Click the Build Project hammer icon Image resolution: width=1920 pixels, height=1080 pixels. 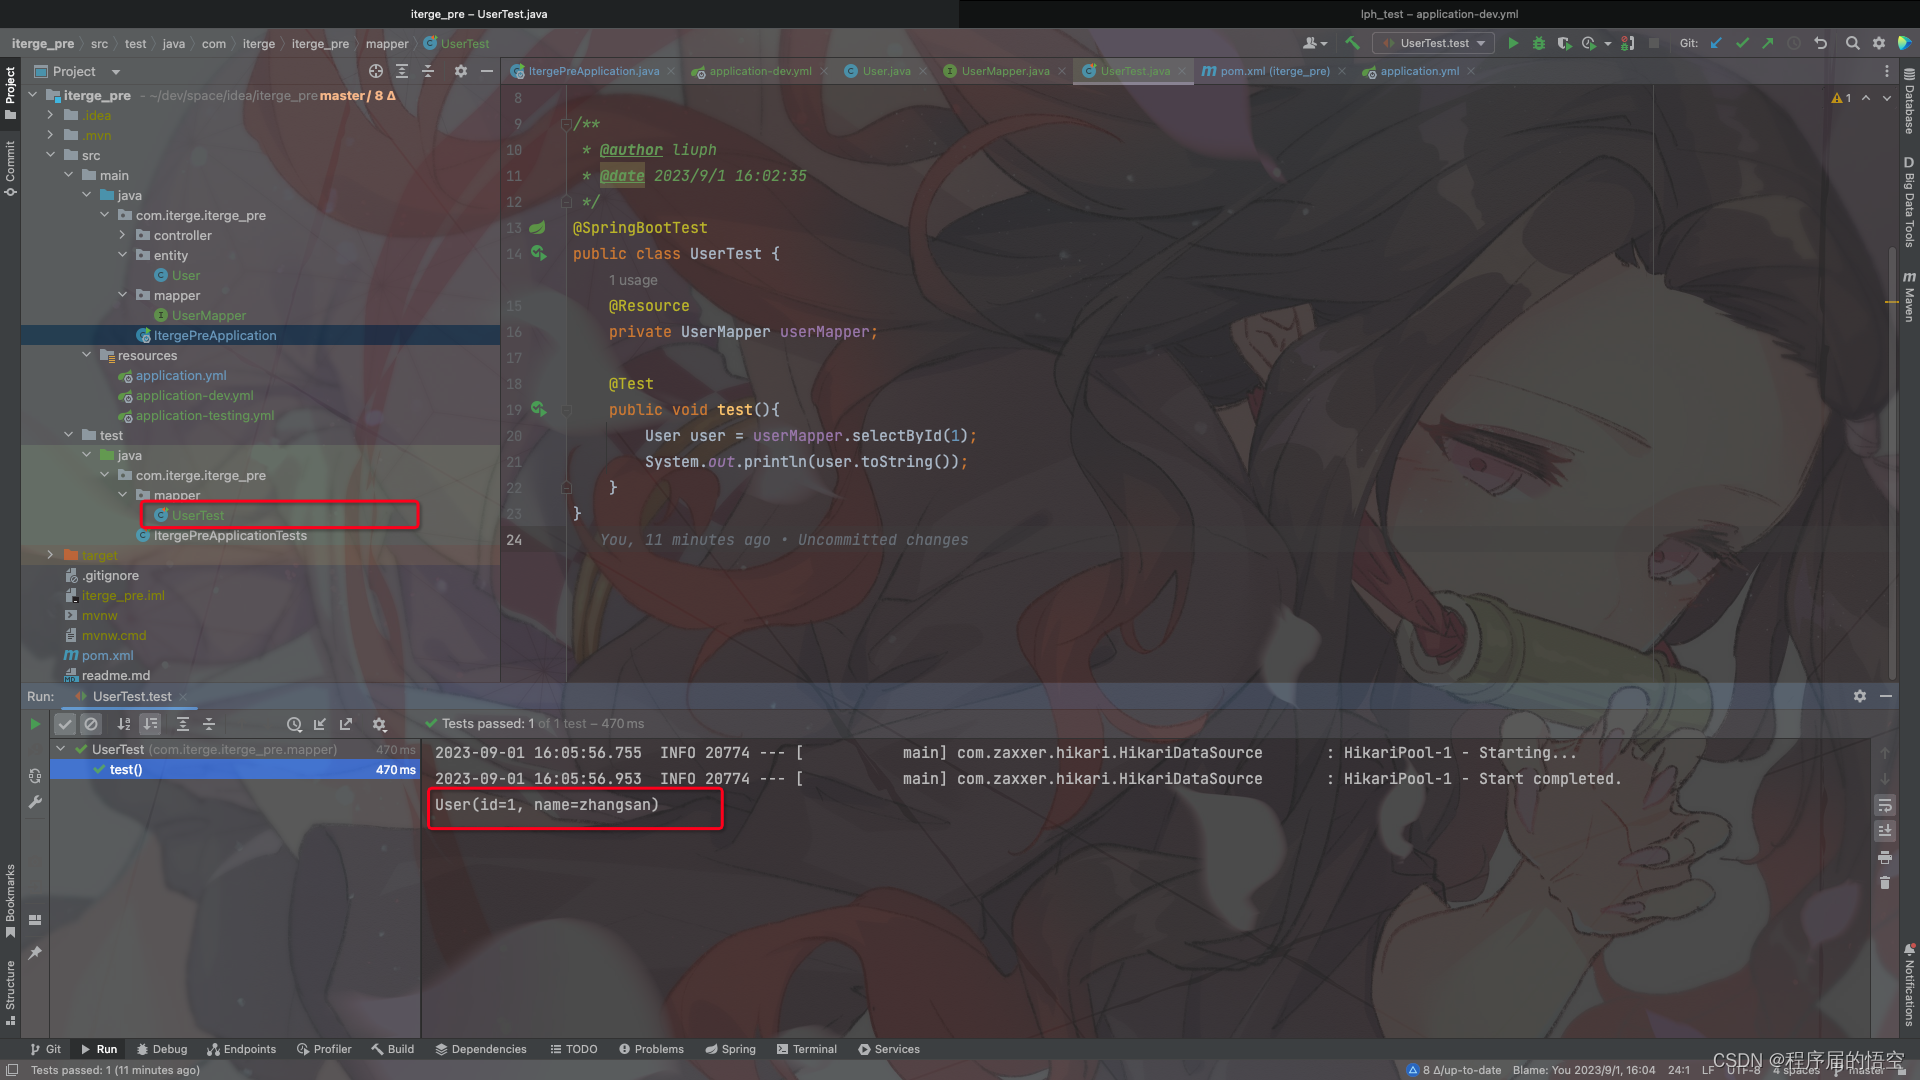pyautogui.click(x=1352, y=43)
